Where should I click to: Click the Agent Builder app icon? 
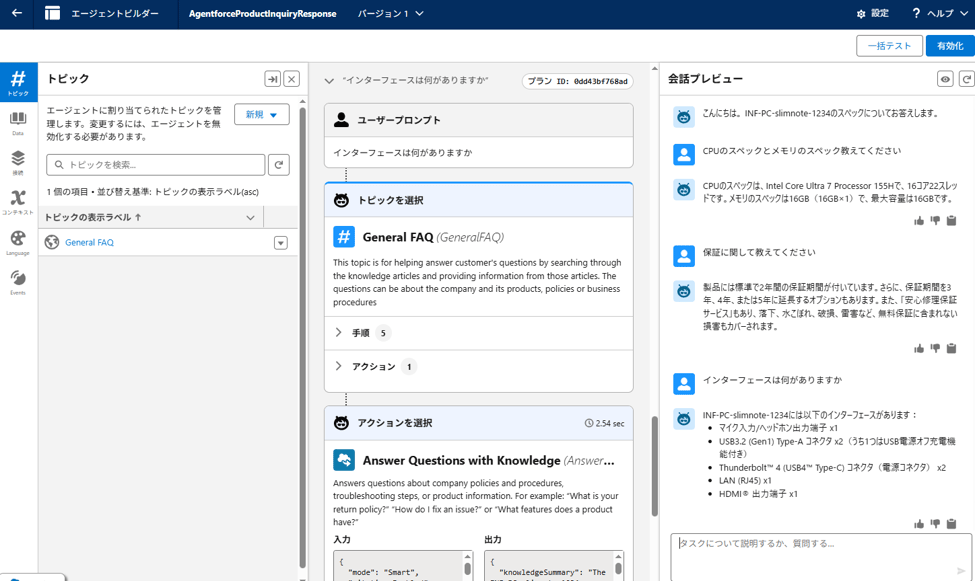coord(53,13)
